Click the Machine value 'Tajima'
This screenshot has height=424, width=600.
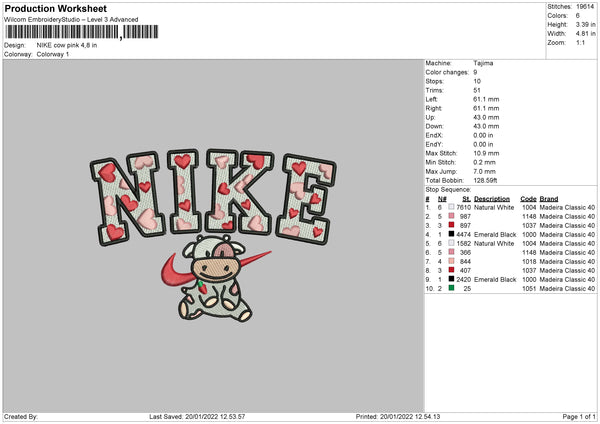point(483,63)
